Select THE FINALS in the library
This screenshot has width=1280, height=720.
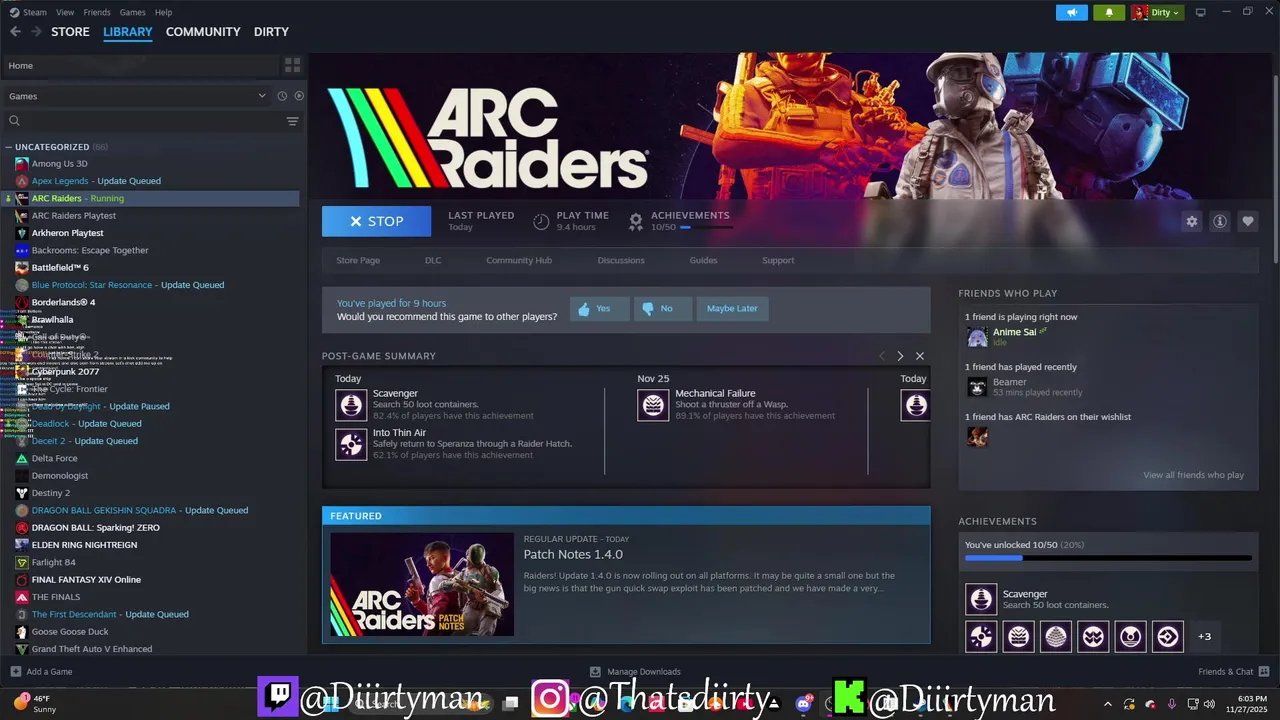click(x=56, y=597)
